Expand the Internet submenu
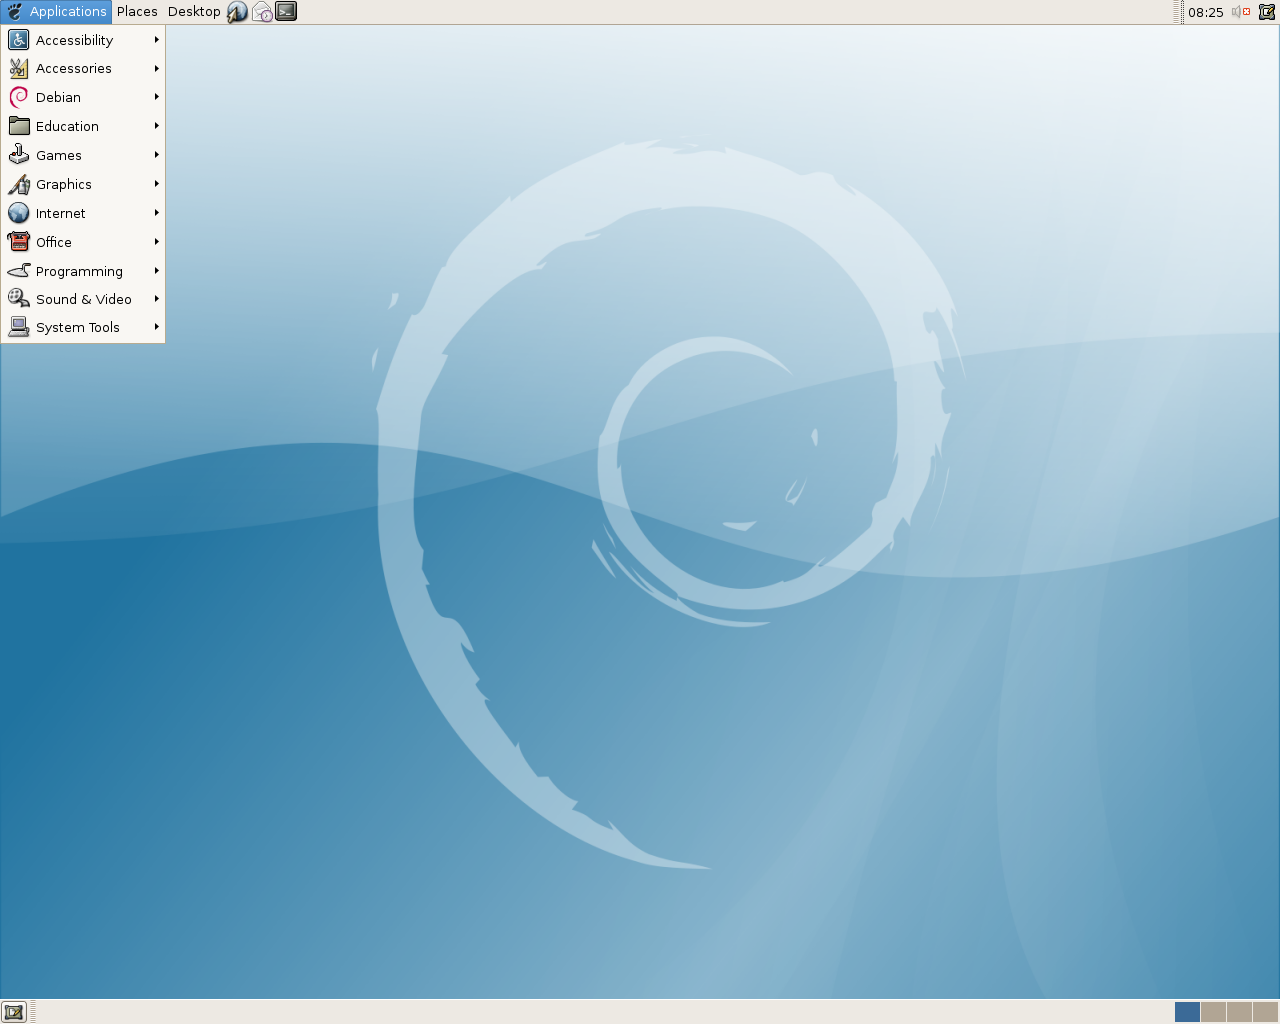Image resolution: width=1280 pixels, height=1024 pixels. click(83, 213)
